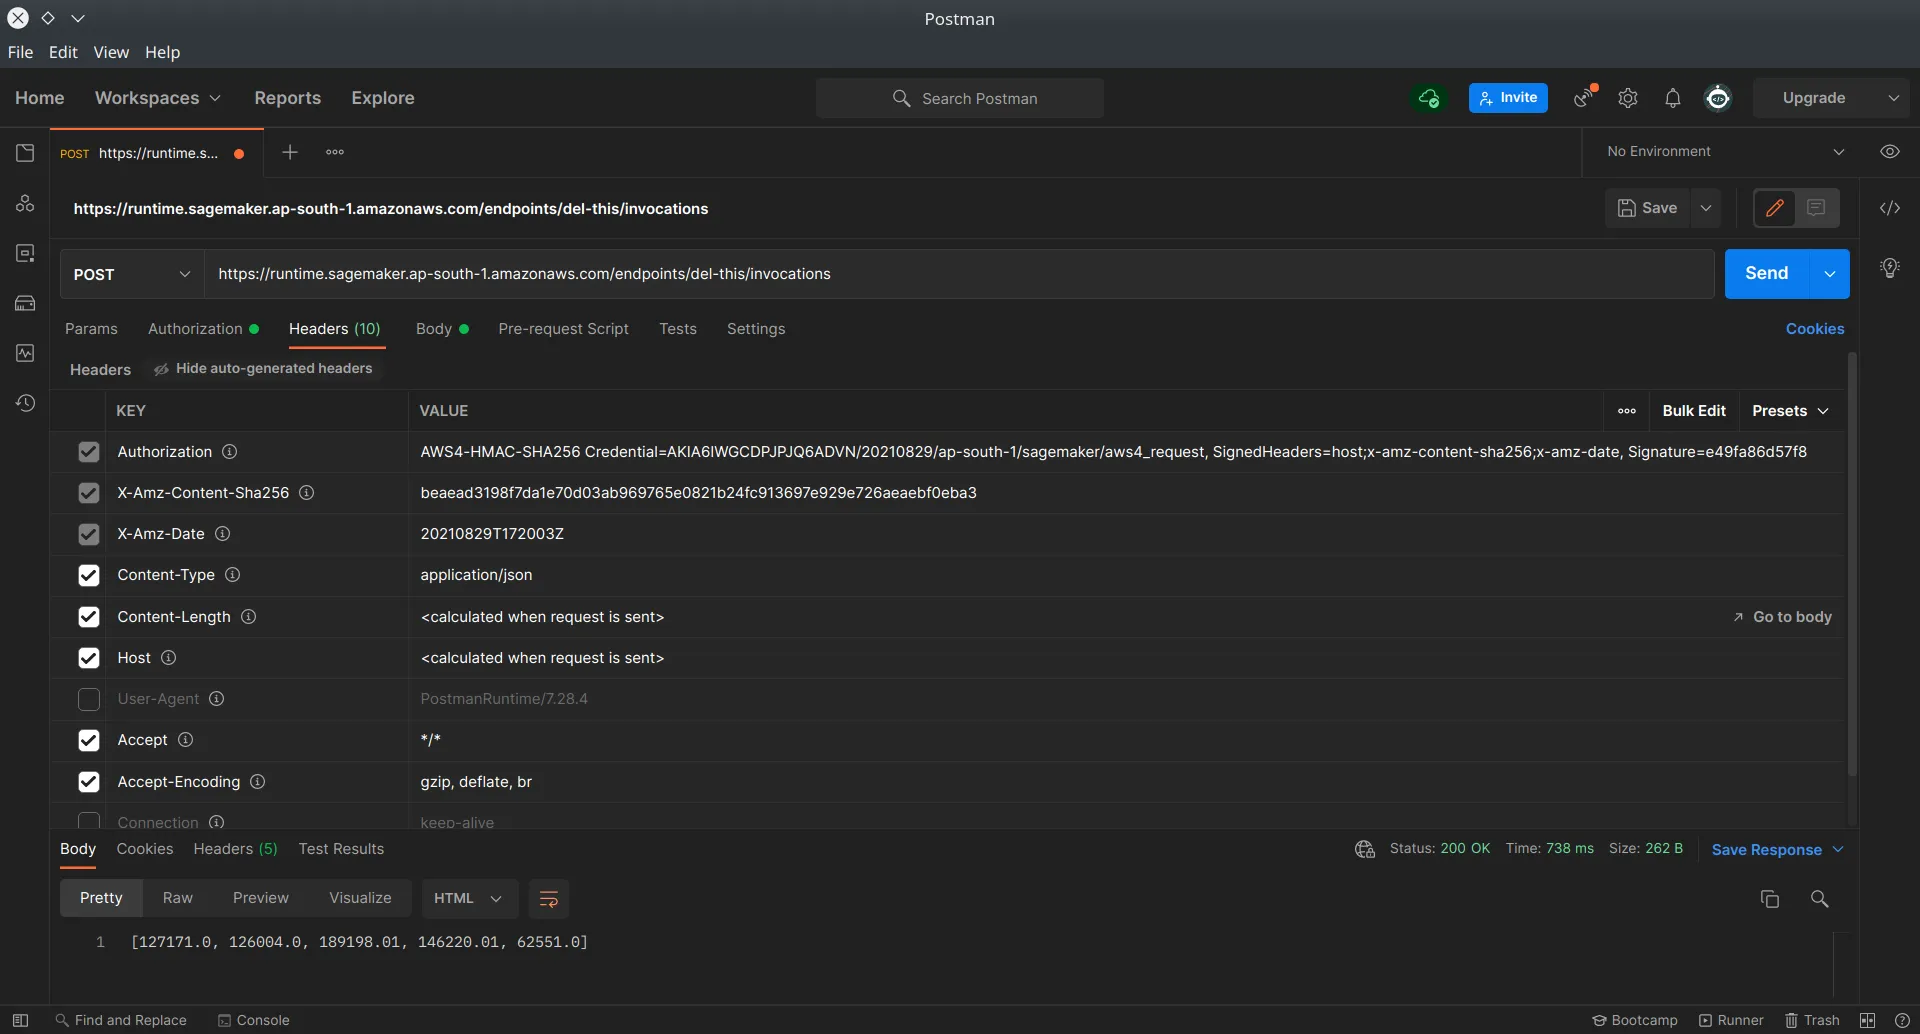The height and width of the screenshot is (1034, 1920).
Task: Search within the response body
Action: click(x=1820, y=899)
